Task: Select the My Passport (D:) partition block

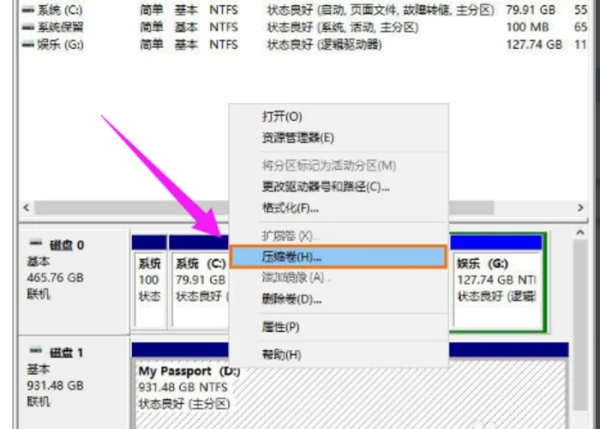Action: tap(350, 387)
